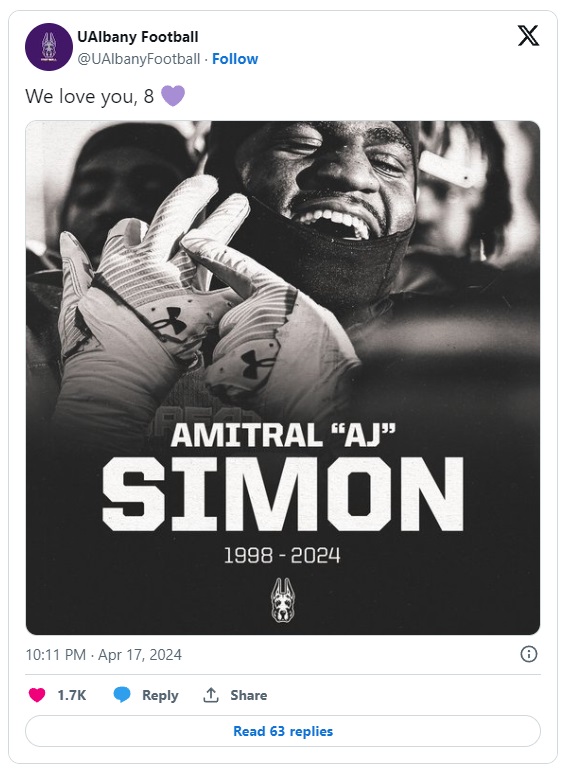This screenshot has width=563, height=771.
Task: Open the AJ Simon memorial photo
Action: pyautogui.click(x=283, y=378)
